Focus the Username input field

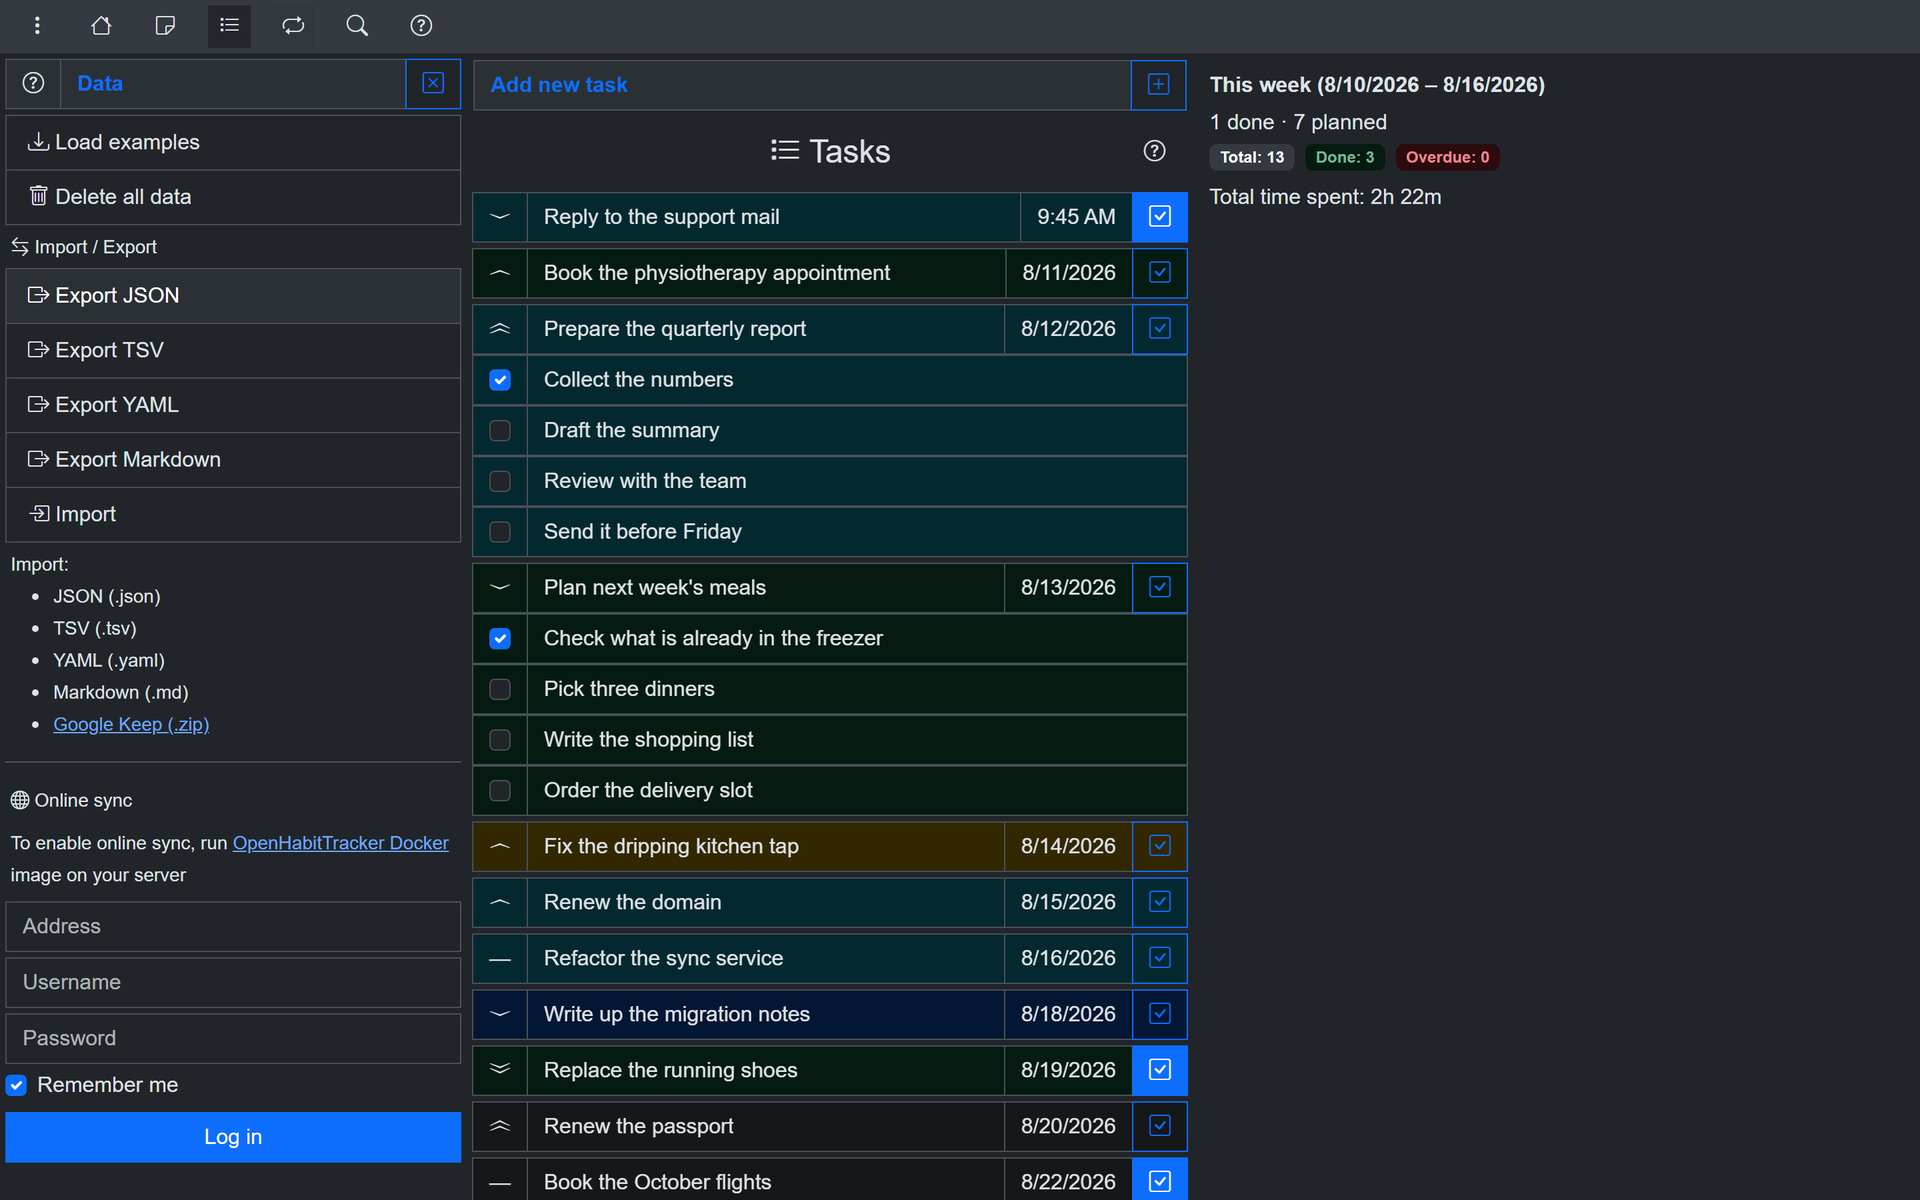point(233,983)
